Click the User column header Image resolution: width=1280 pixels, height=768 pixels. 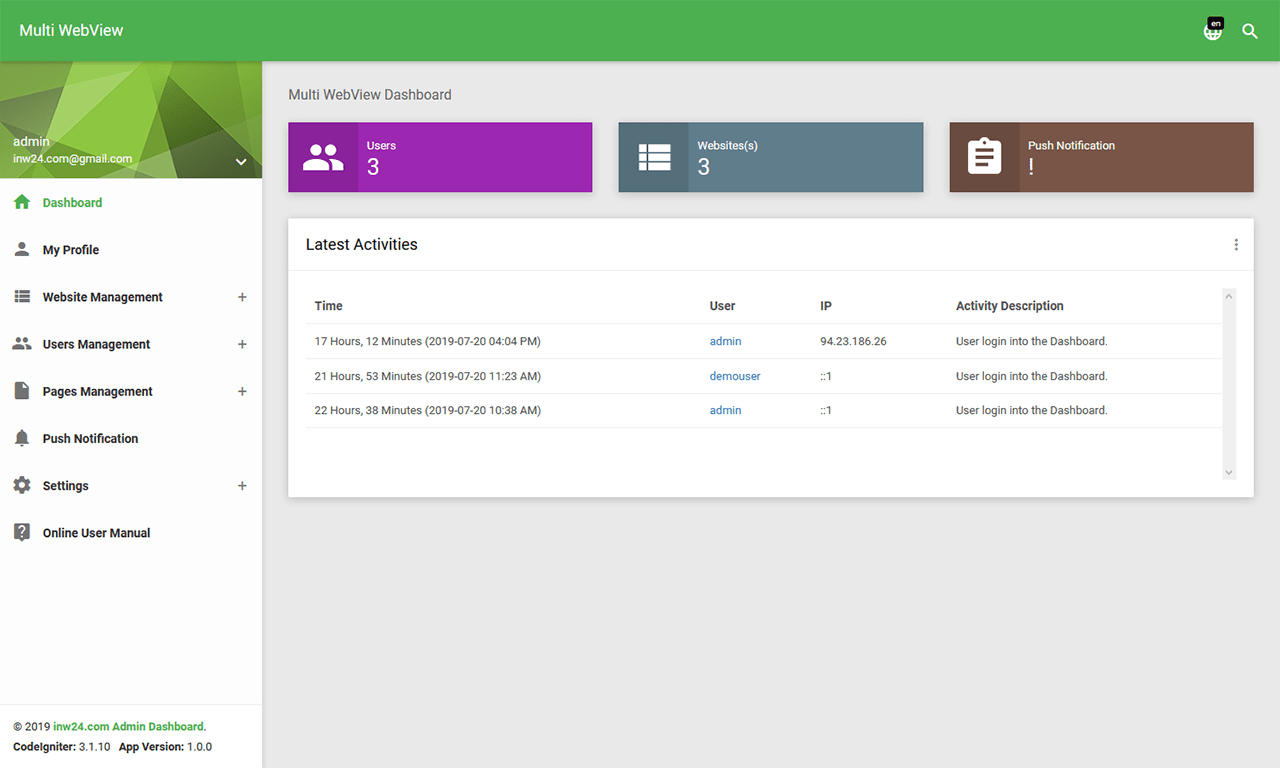[722, 306]
